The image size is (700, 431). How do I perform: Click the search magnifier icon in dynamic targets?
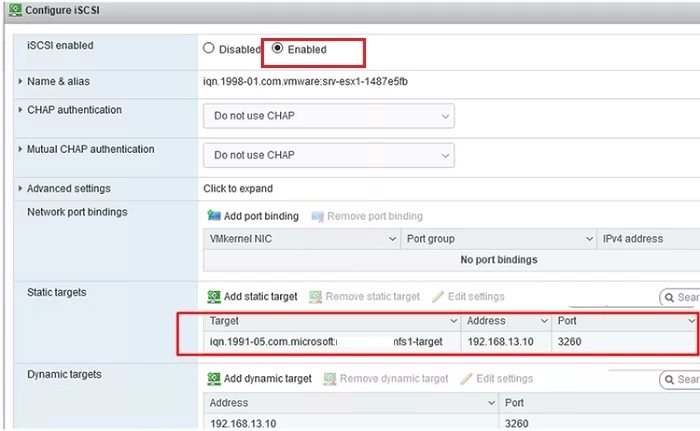[669, 380]
